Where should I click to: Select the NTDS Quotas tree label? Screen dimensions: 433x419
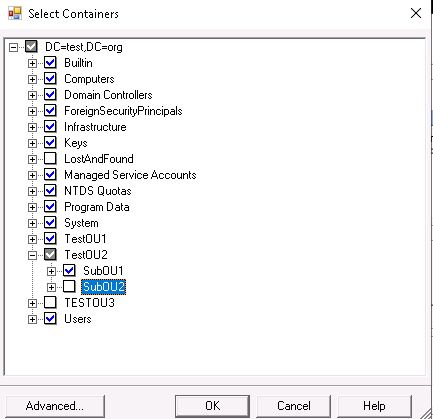(x=98, y=191)
